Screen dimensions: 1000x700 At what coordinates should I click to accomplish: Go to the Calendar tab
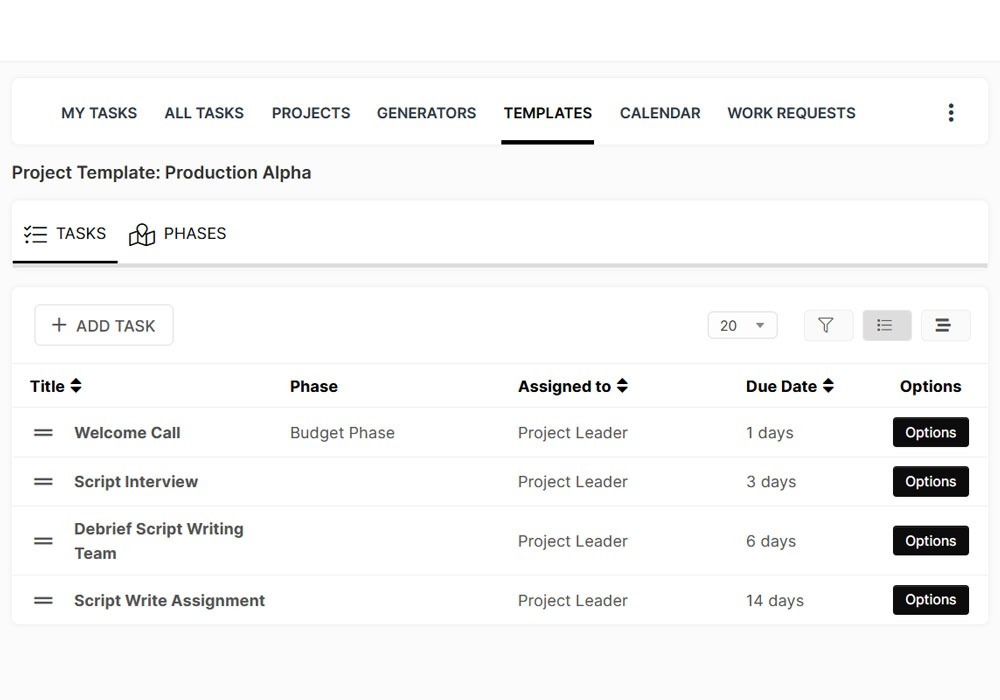[x=660, y=113]
